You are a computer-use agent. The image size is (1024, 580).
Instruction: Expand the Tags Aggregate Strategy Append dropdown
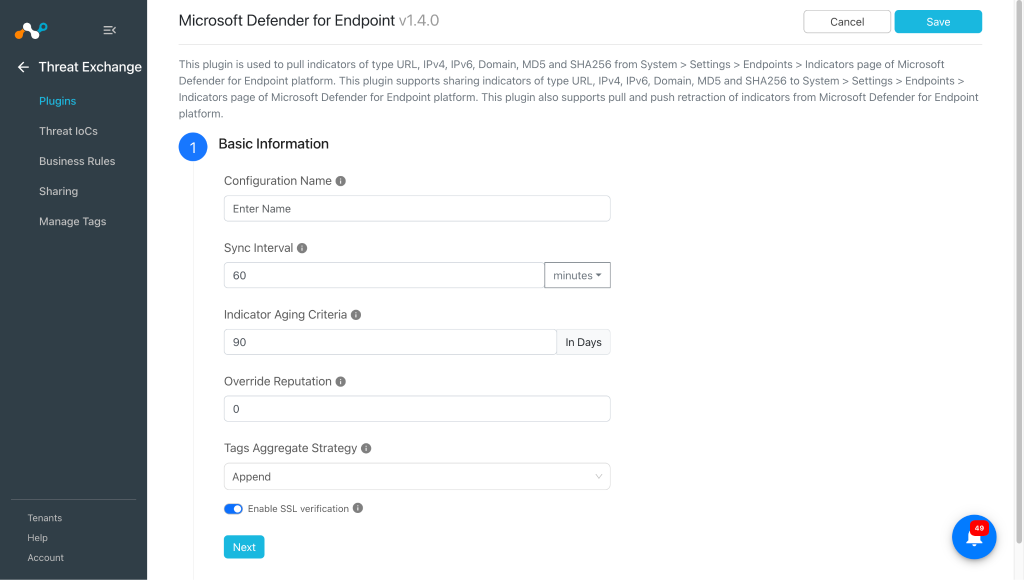tap(417, 477)
